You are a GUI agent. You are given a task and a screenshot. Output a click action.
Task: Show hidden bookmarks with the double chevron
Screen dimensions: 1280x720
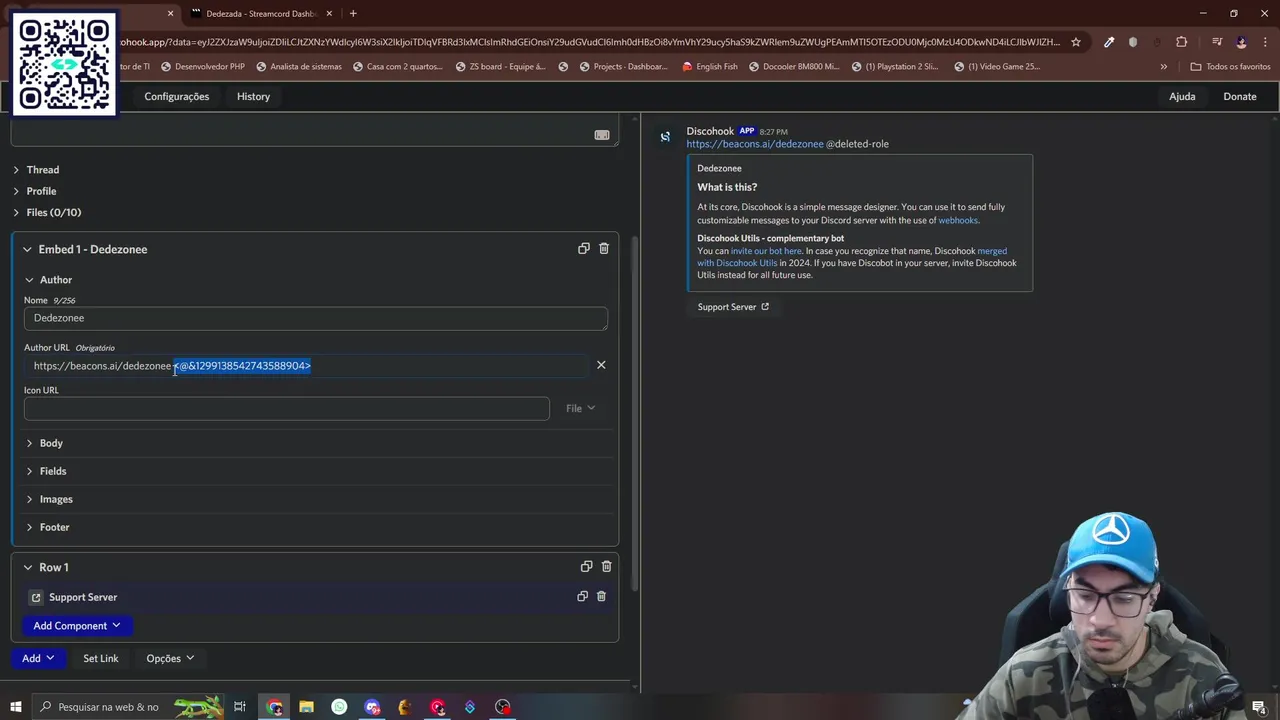[1163, 67]
